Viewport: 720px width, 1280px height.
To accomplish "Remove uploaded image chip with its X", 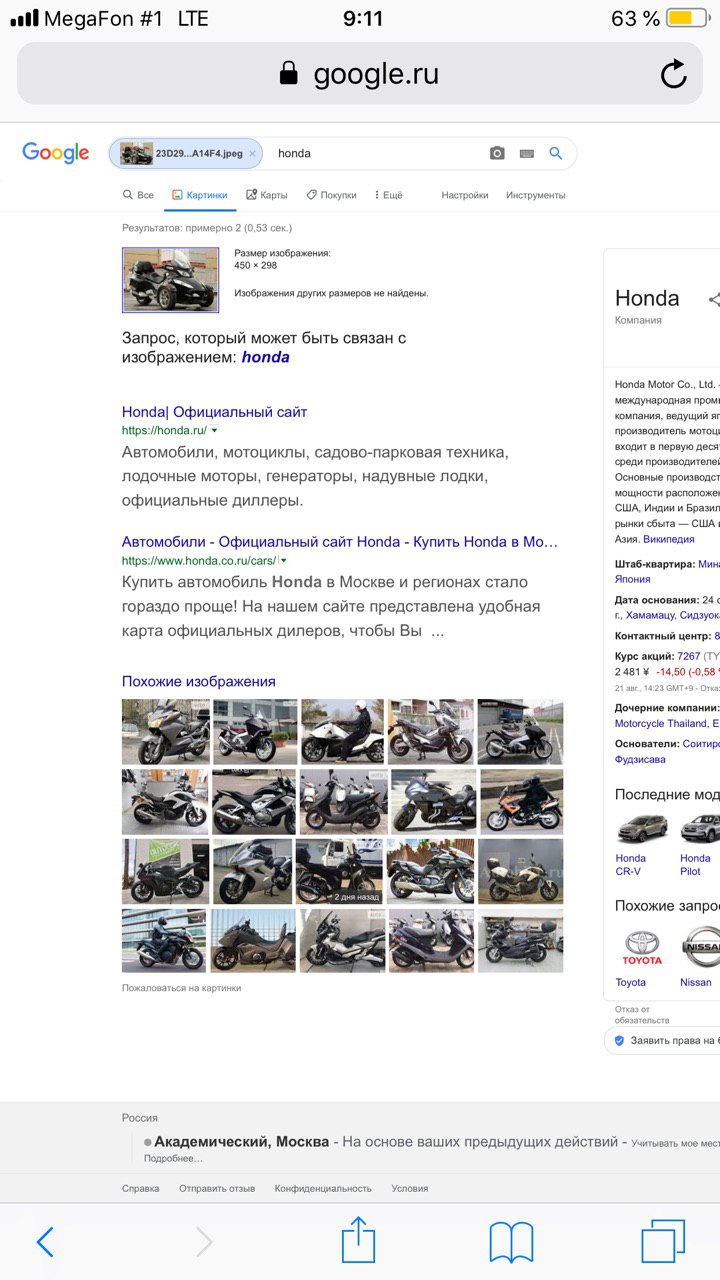I will tap(252, 153).
